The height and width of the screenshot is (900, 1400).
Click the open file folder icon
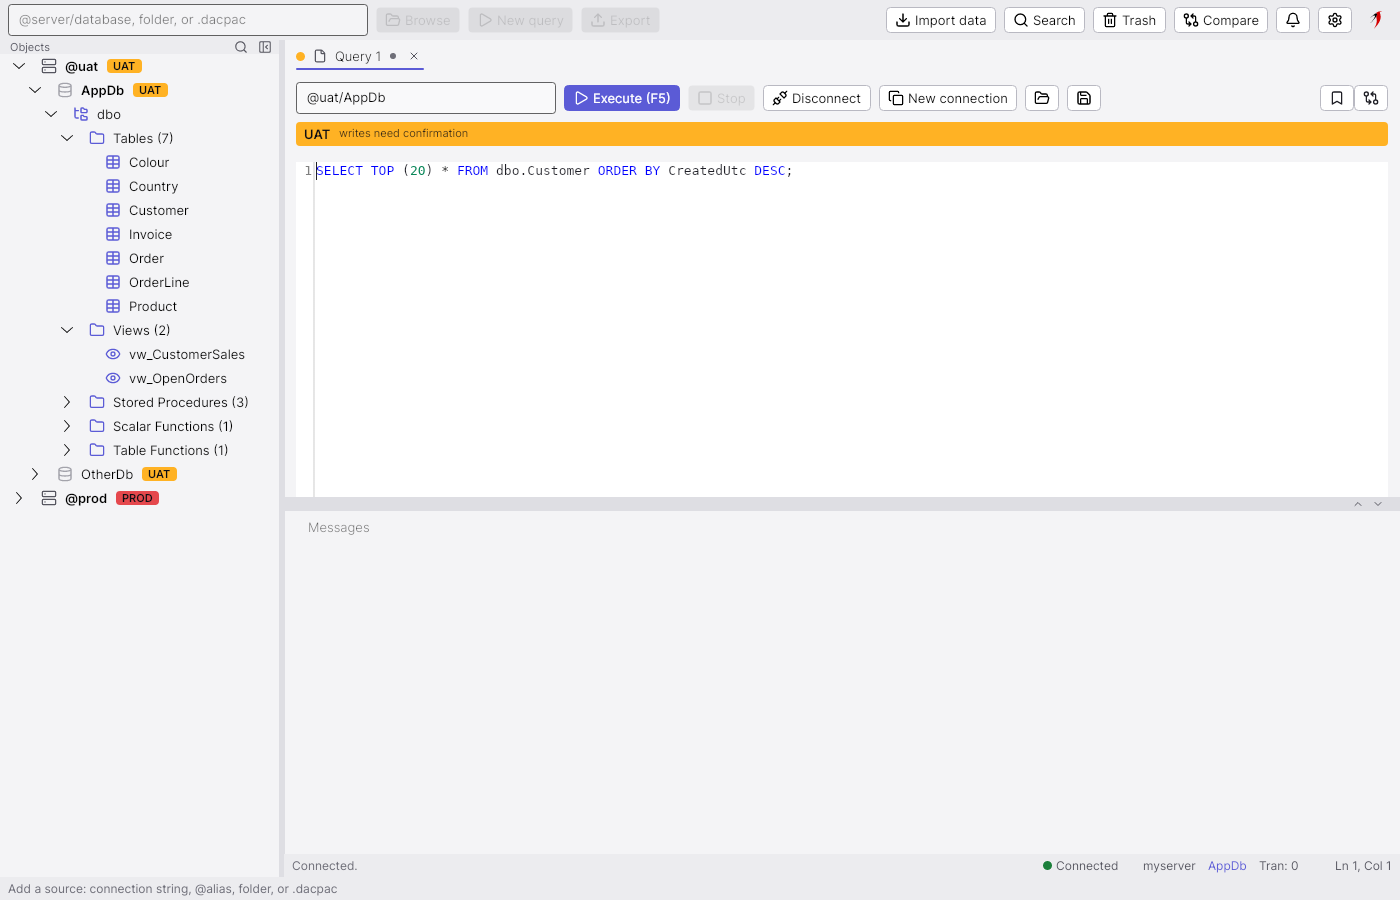point(1042,98)
